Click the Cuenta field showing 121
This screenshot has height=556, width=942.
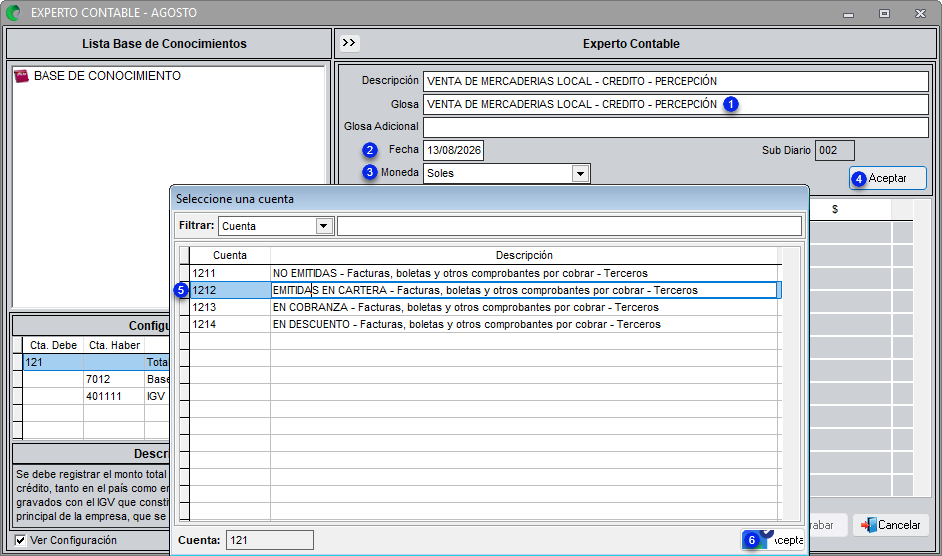pos(270,540)
